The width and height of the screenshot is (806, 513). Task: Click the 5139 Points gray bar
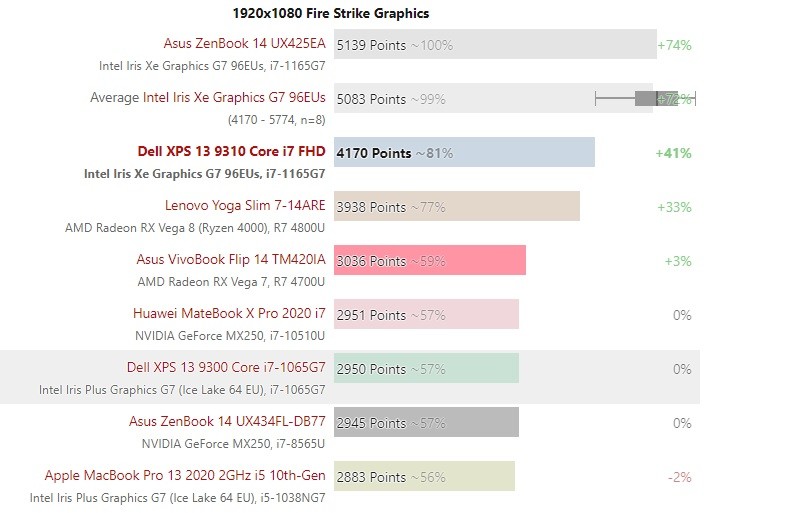[x=495, y=44]
